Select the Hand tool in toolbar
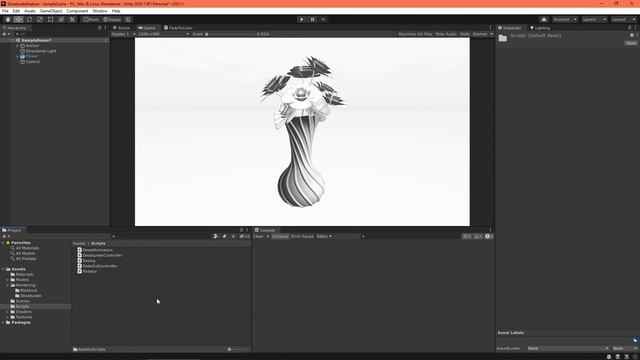Image resolution: width=640 pixels, height=360 pixels. [8, 19]
